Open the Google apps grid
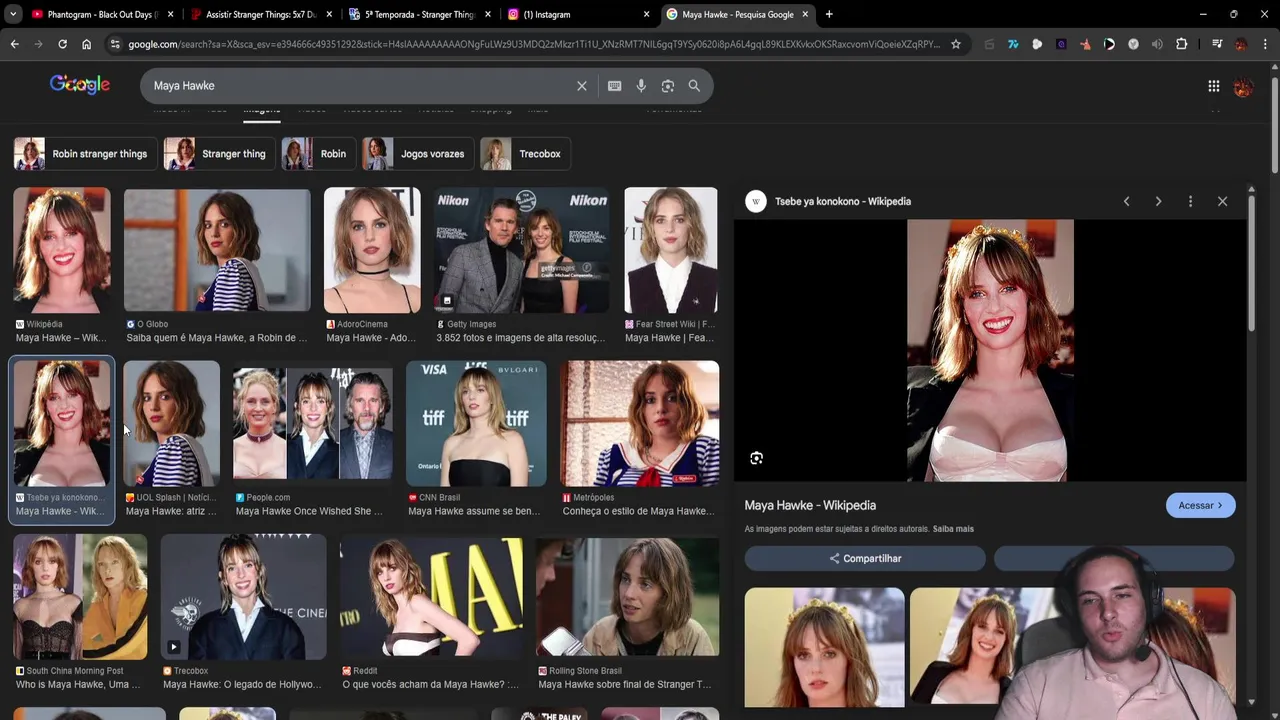This screenshot has height=720, width=1280. pyautogui.click(x=1213, y=86)
